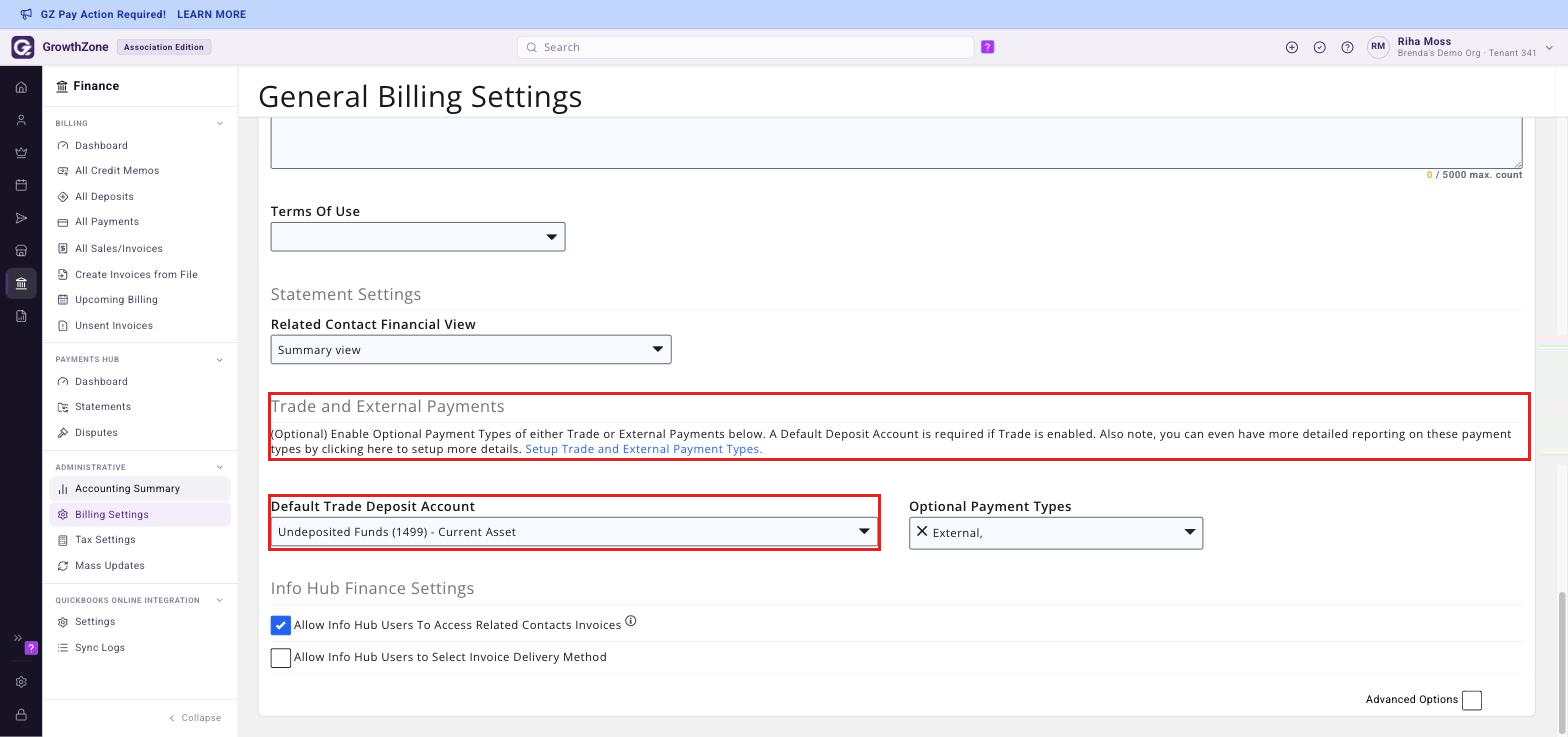Image resolution: width=1568 pixels, height=737 pixels.
Task: Open the help question-mark circle icon
Action: pos(1347,47)
